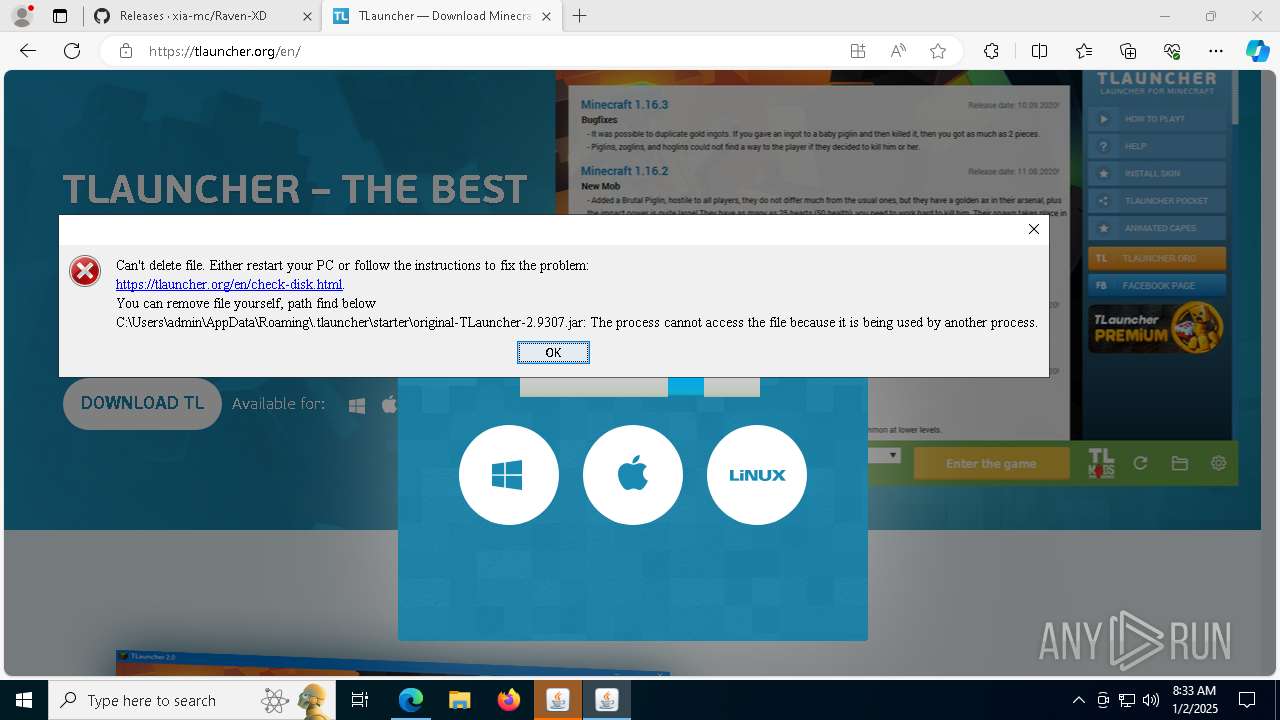This screenshot has width=1280, height=720.
Task: Click Edge icon in taskbar
Action: 411,700
